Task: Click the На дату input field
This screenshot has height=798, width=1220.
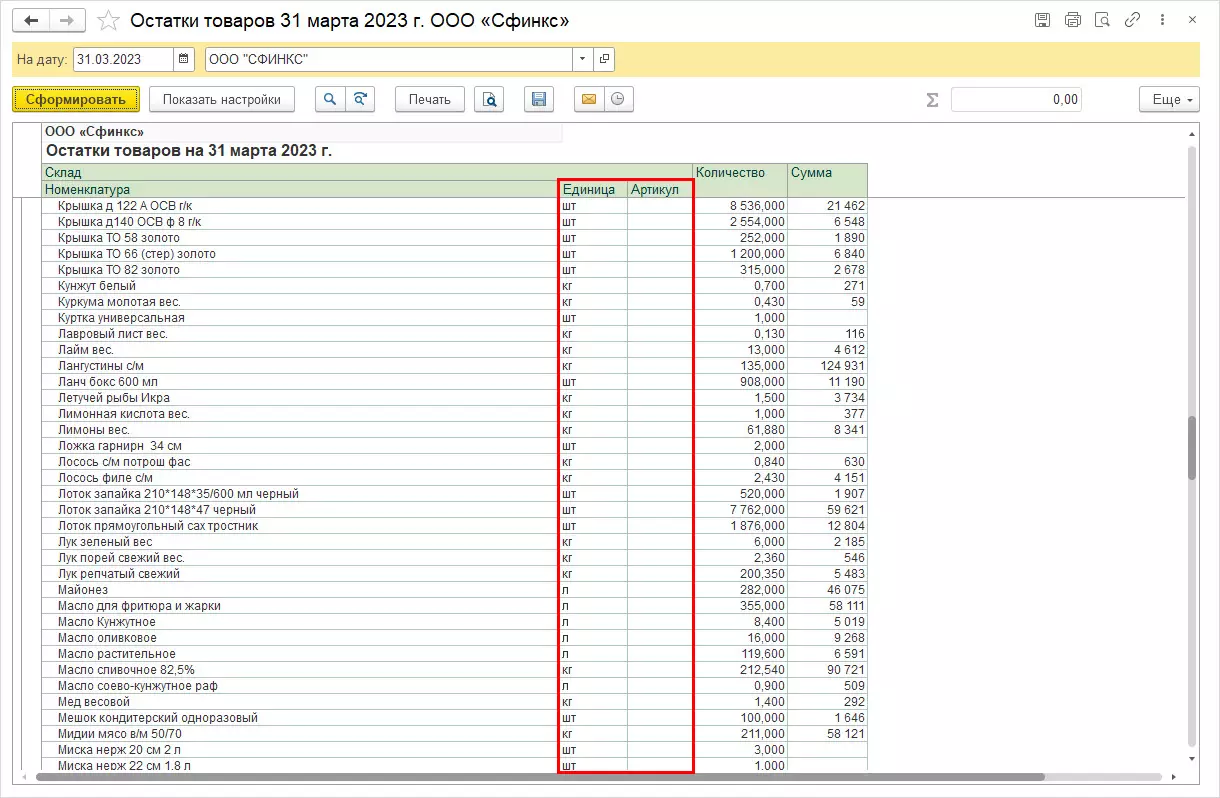Action: point(122,60)
